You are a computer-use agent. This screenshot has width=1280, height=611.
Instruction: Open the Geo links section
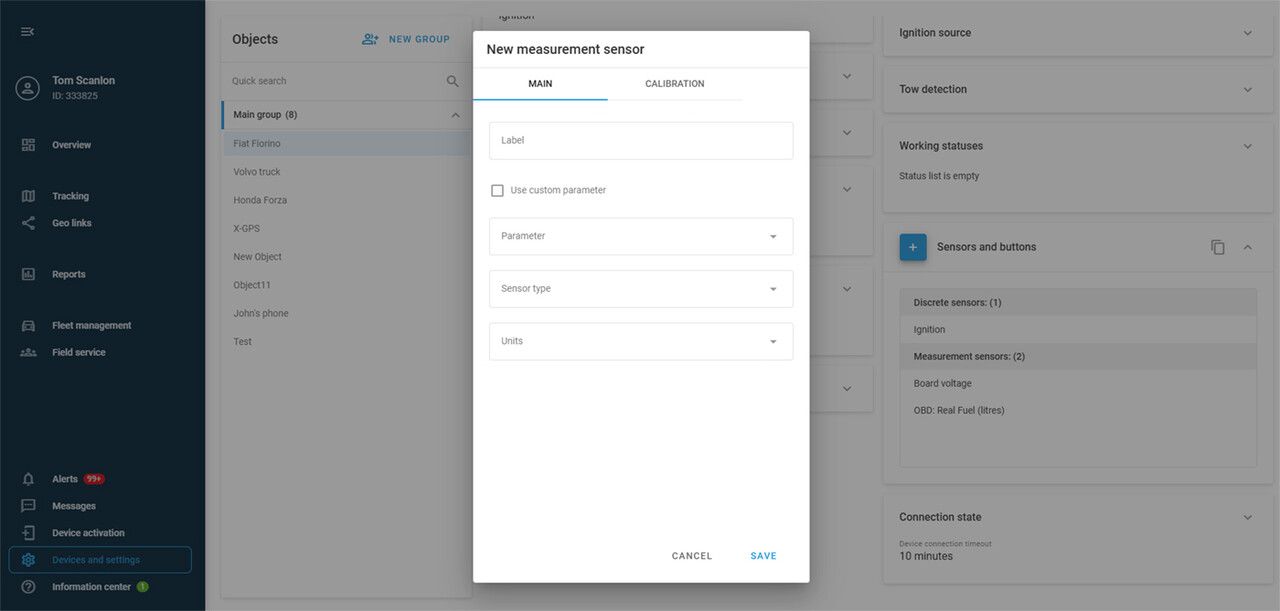(x=72, y=223)
